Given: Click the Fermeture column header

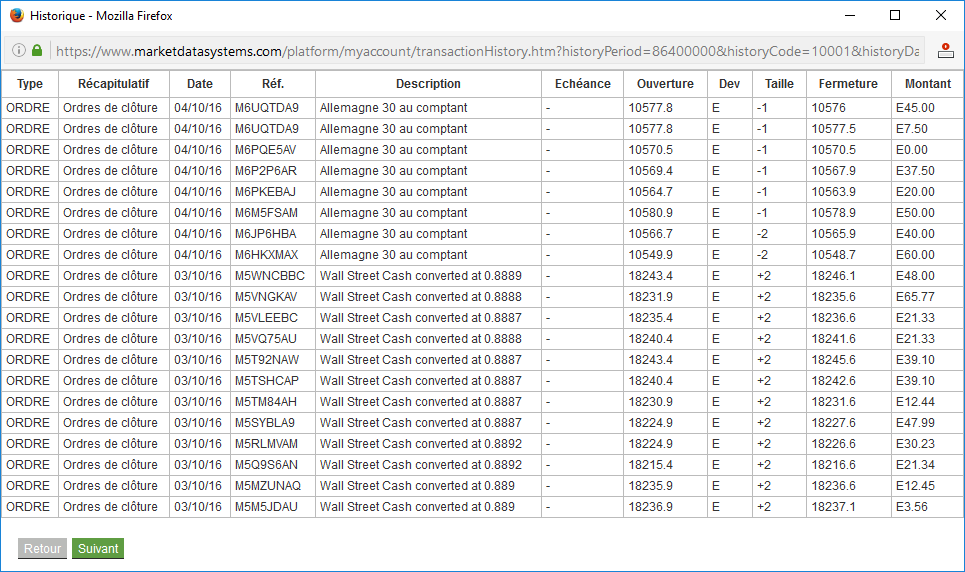Looking at the screenshot, I should (848, 84).
